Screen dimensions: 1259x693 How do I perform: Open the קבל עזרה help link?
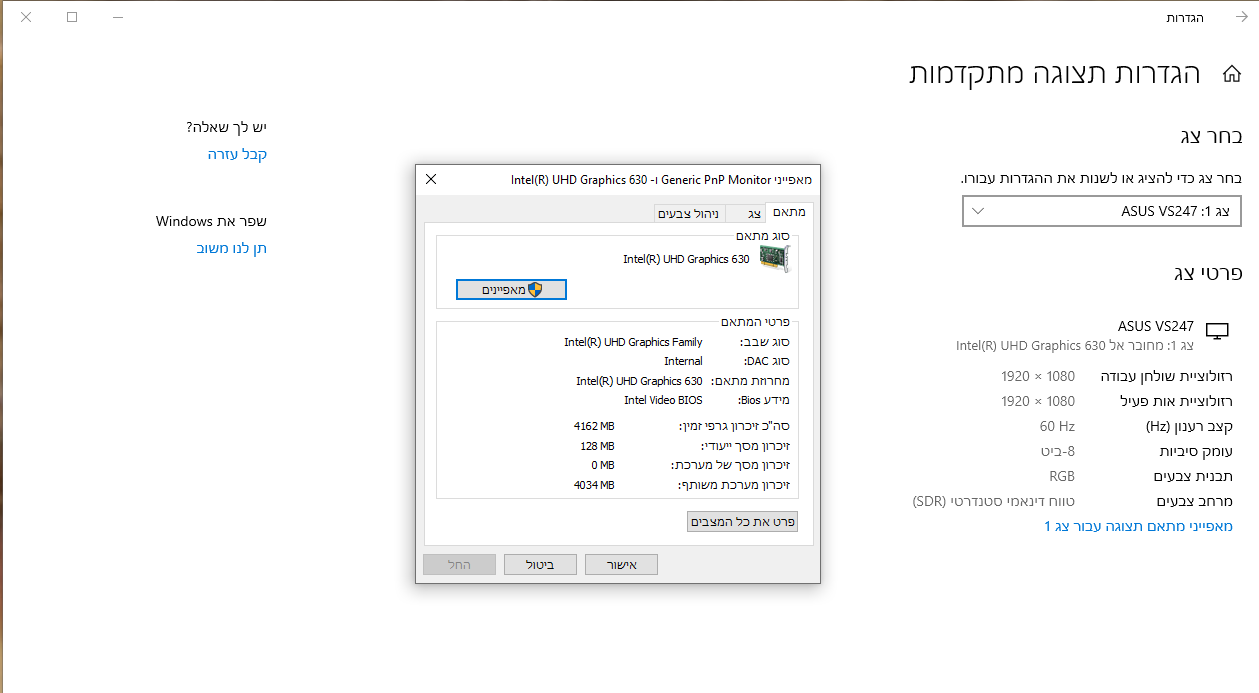pyautogui.click(x=237, y=154)
